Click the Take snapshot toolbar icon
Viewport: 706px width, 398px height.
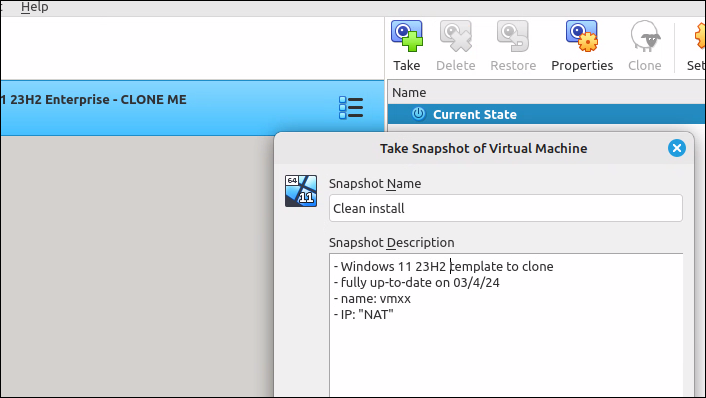click(407, 45)
